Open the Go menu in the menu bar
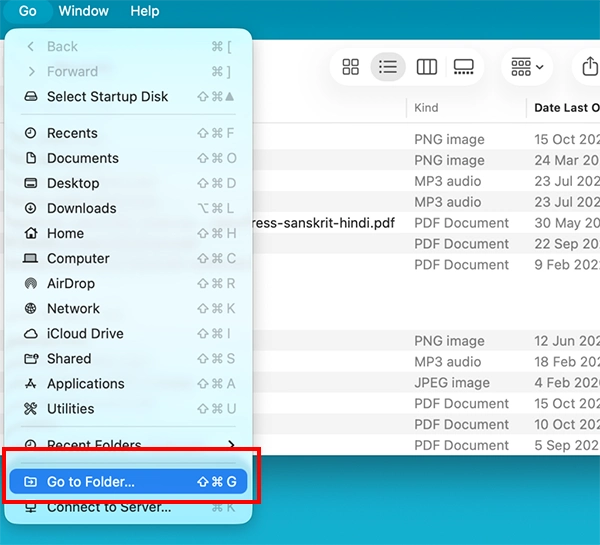The height and width of the screenshot is (545, 600). 28,11
